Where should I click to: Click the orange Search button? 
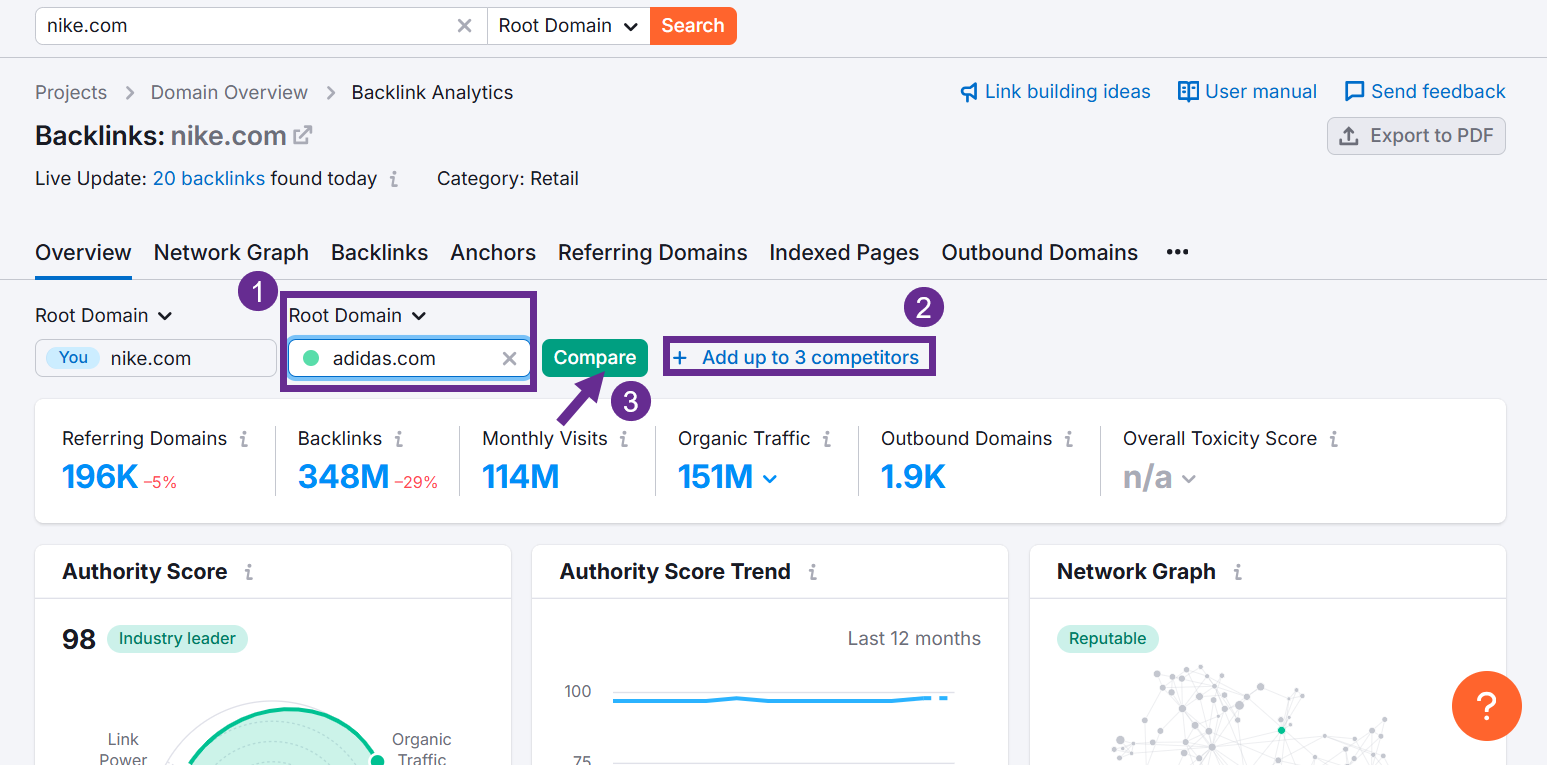point(693,26)
